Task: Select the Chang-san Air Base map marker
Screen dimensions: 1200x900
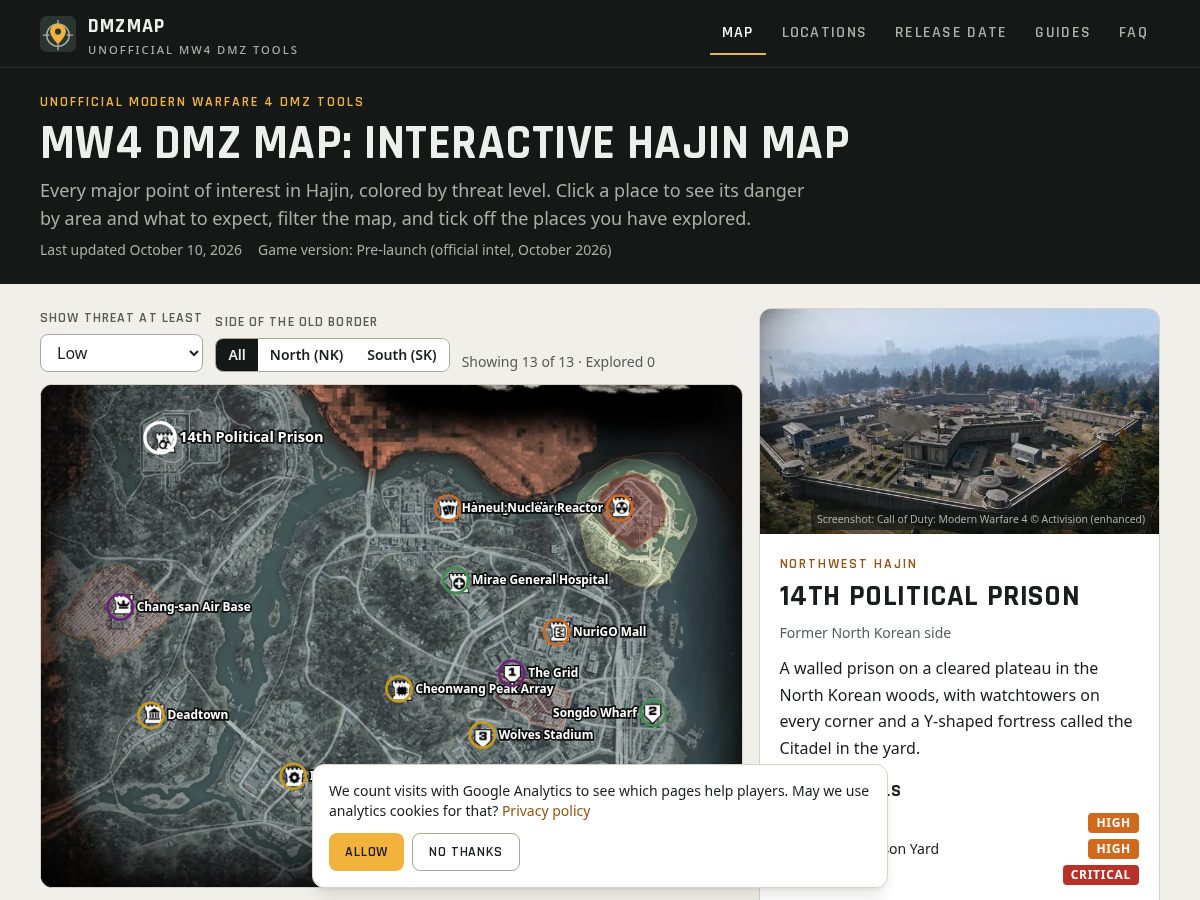Action: (121, 606)
